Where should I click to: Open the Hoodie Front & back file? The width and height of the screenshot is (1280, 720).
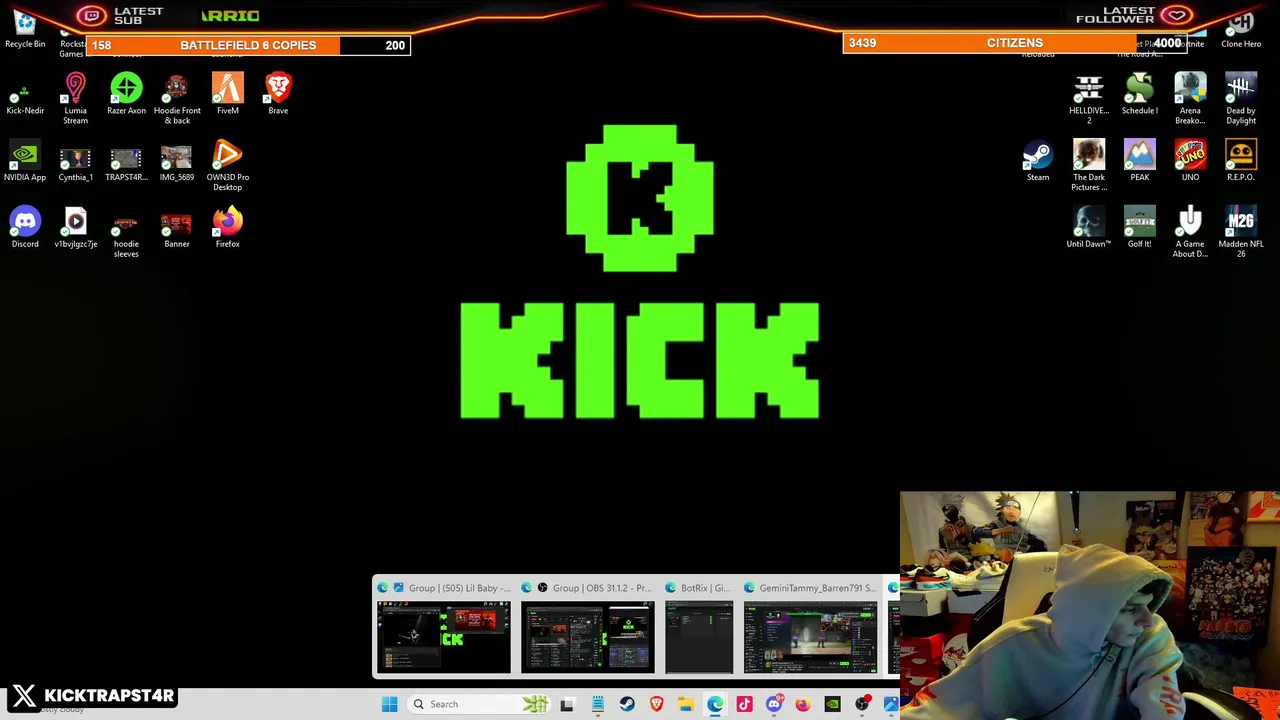pos(177,99)
